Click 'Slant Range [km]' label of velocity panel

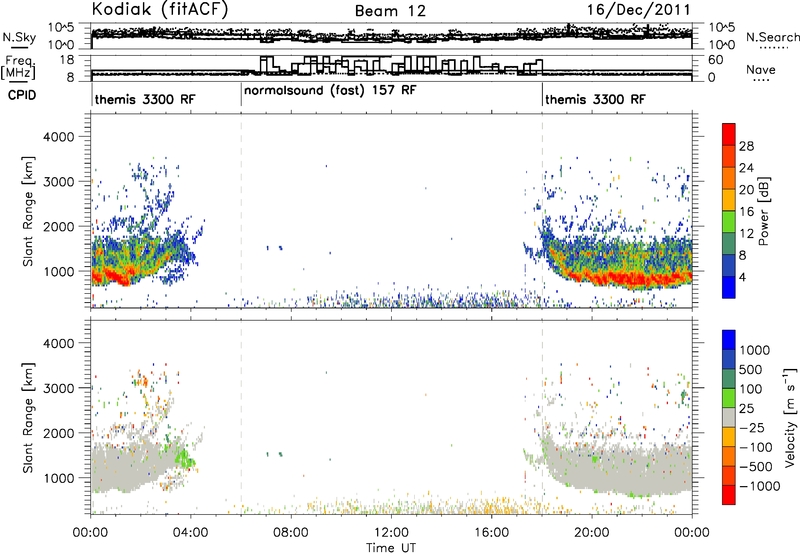29,417
